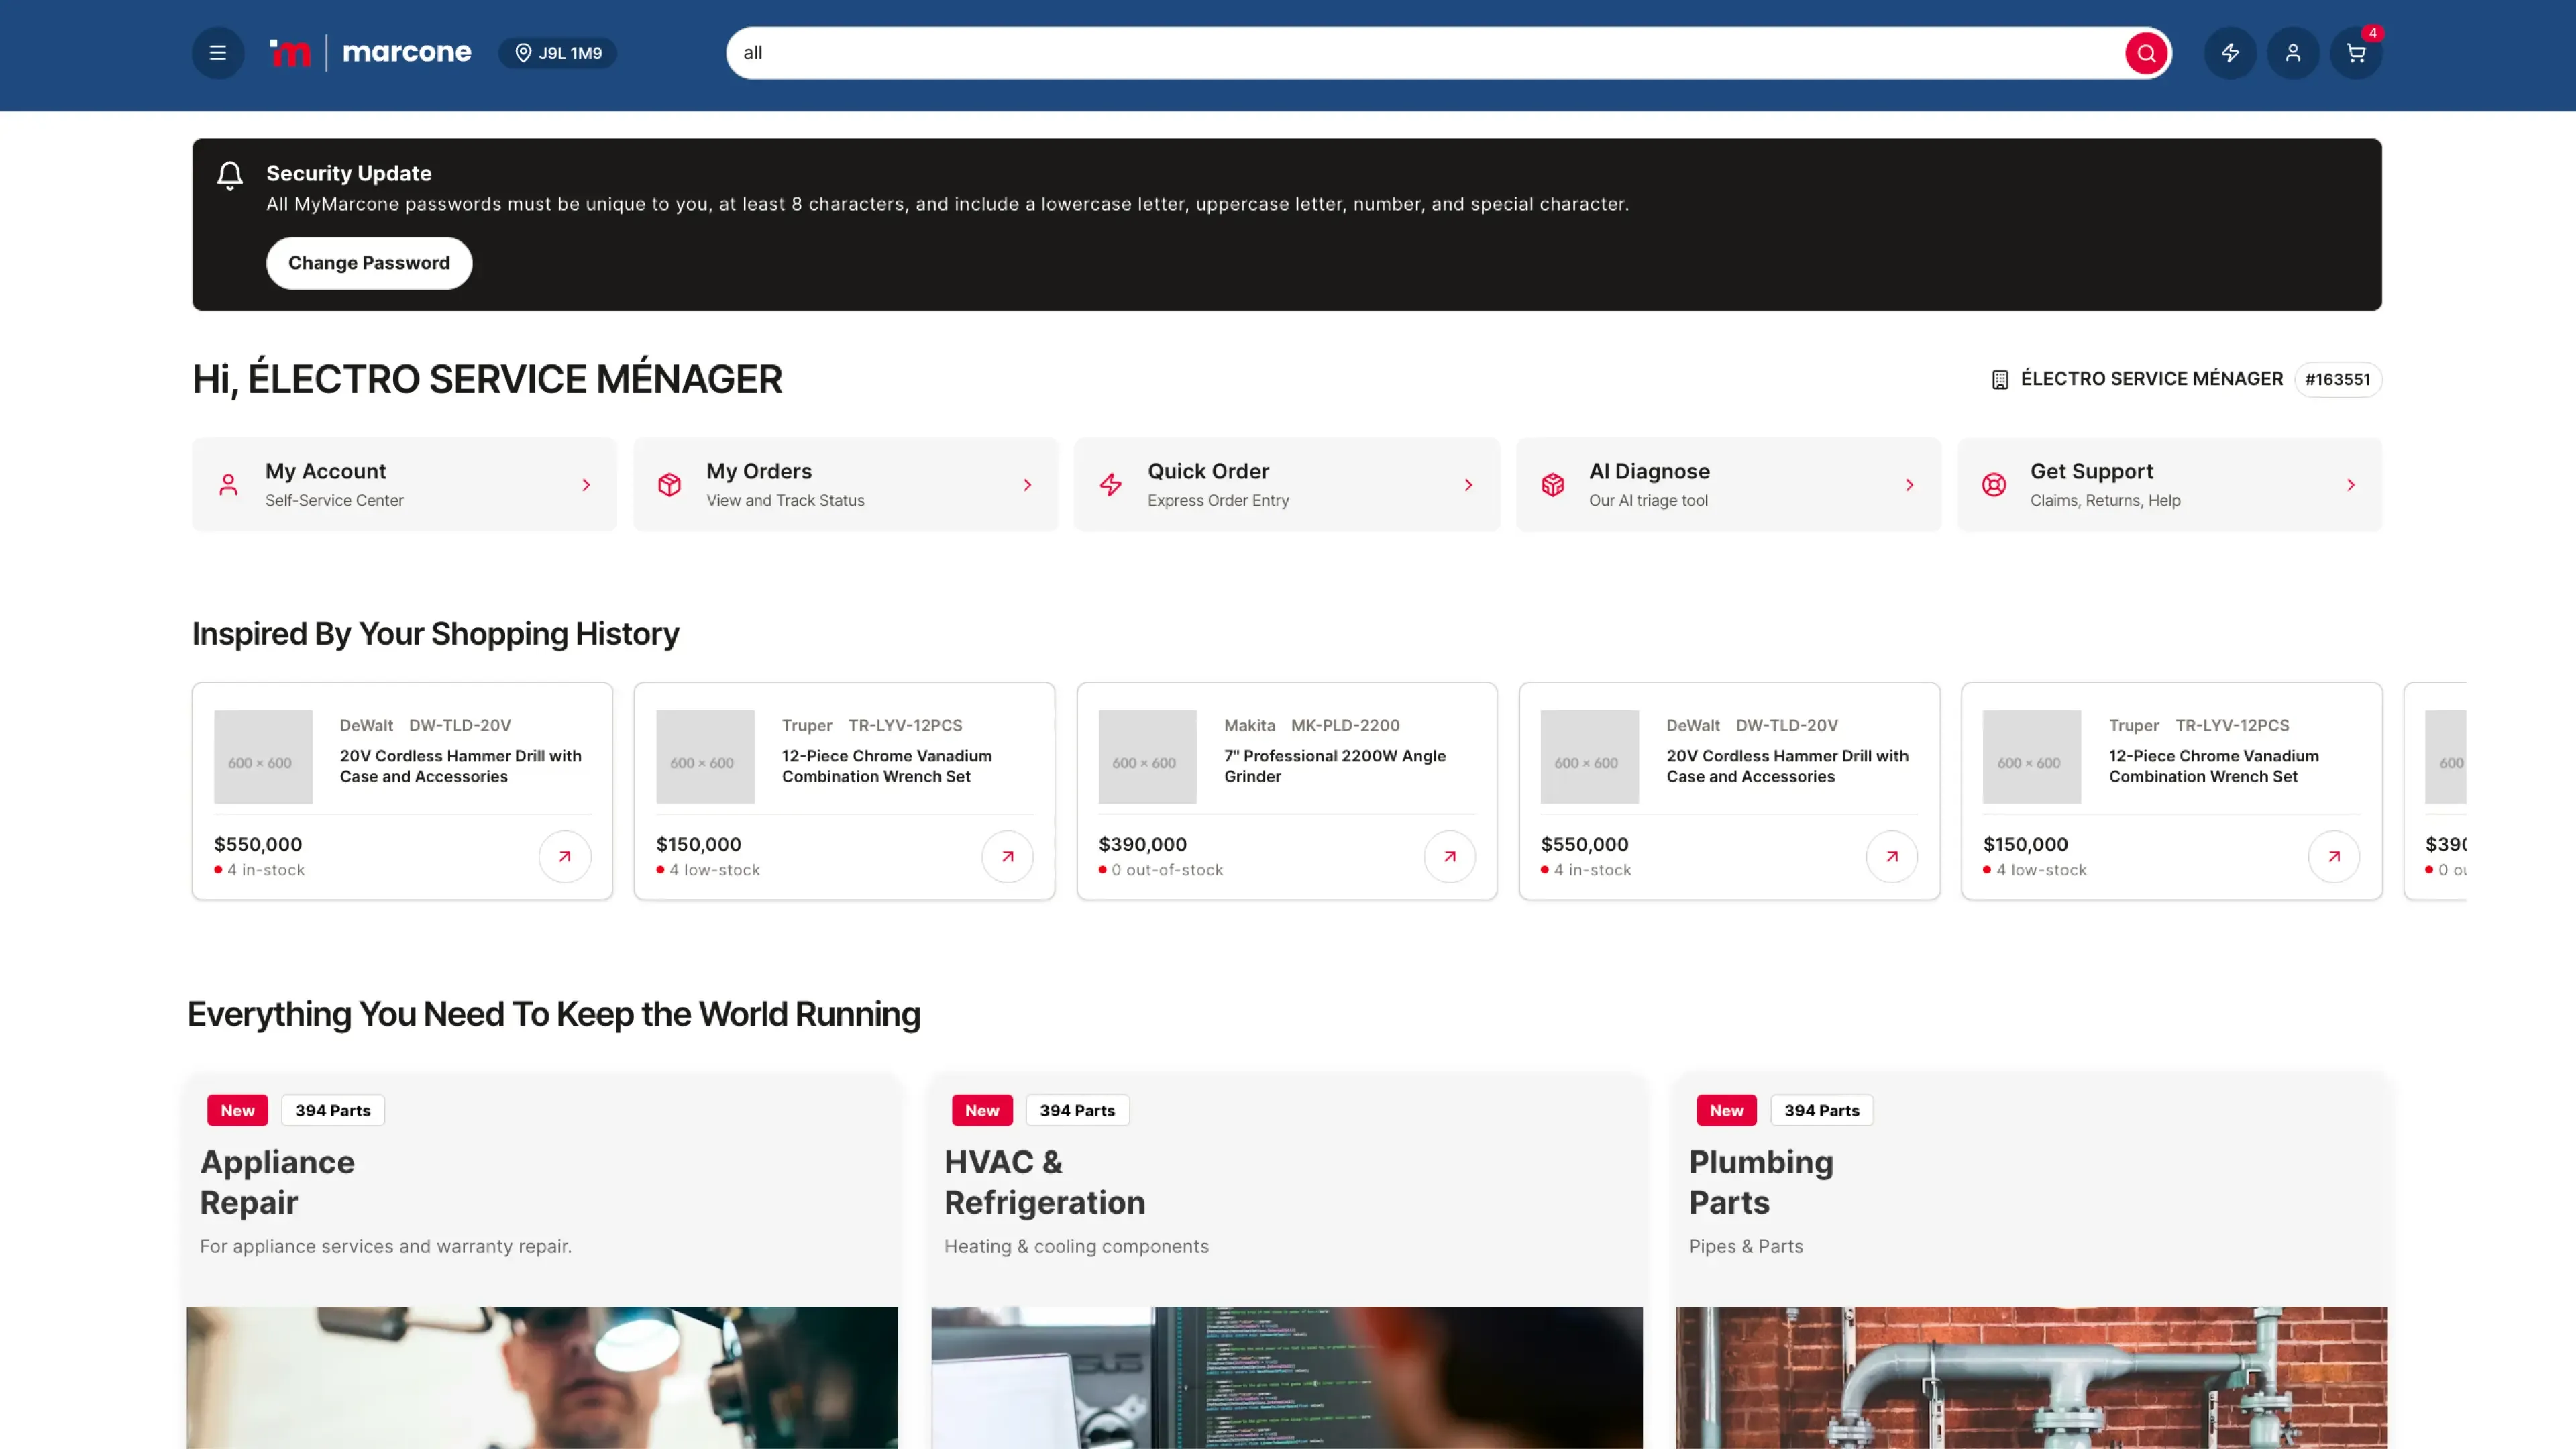The width and height of the screenshot is (2576, 1449).
Task: Open the hamburger menu icon
Action: 217,53
